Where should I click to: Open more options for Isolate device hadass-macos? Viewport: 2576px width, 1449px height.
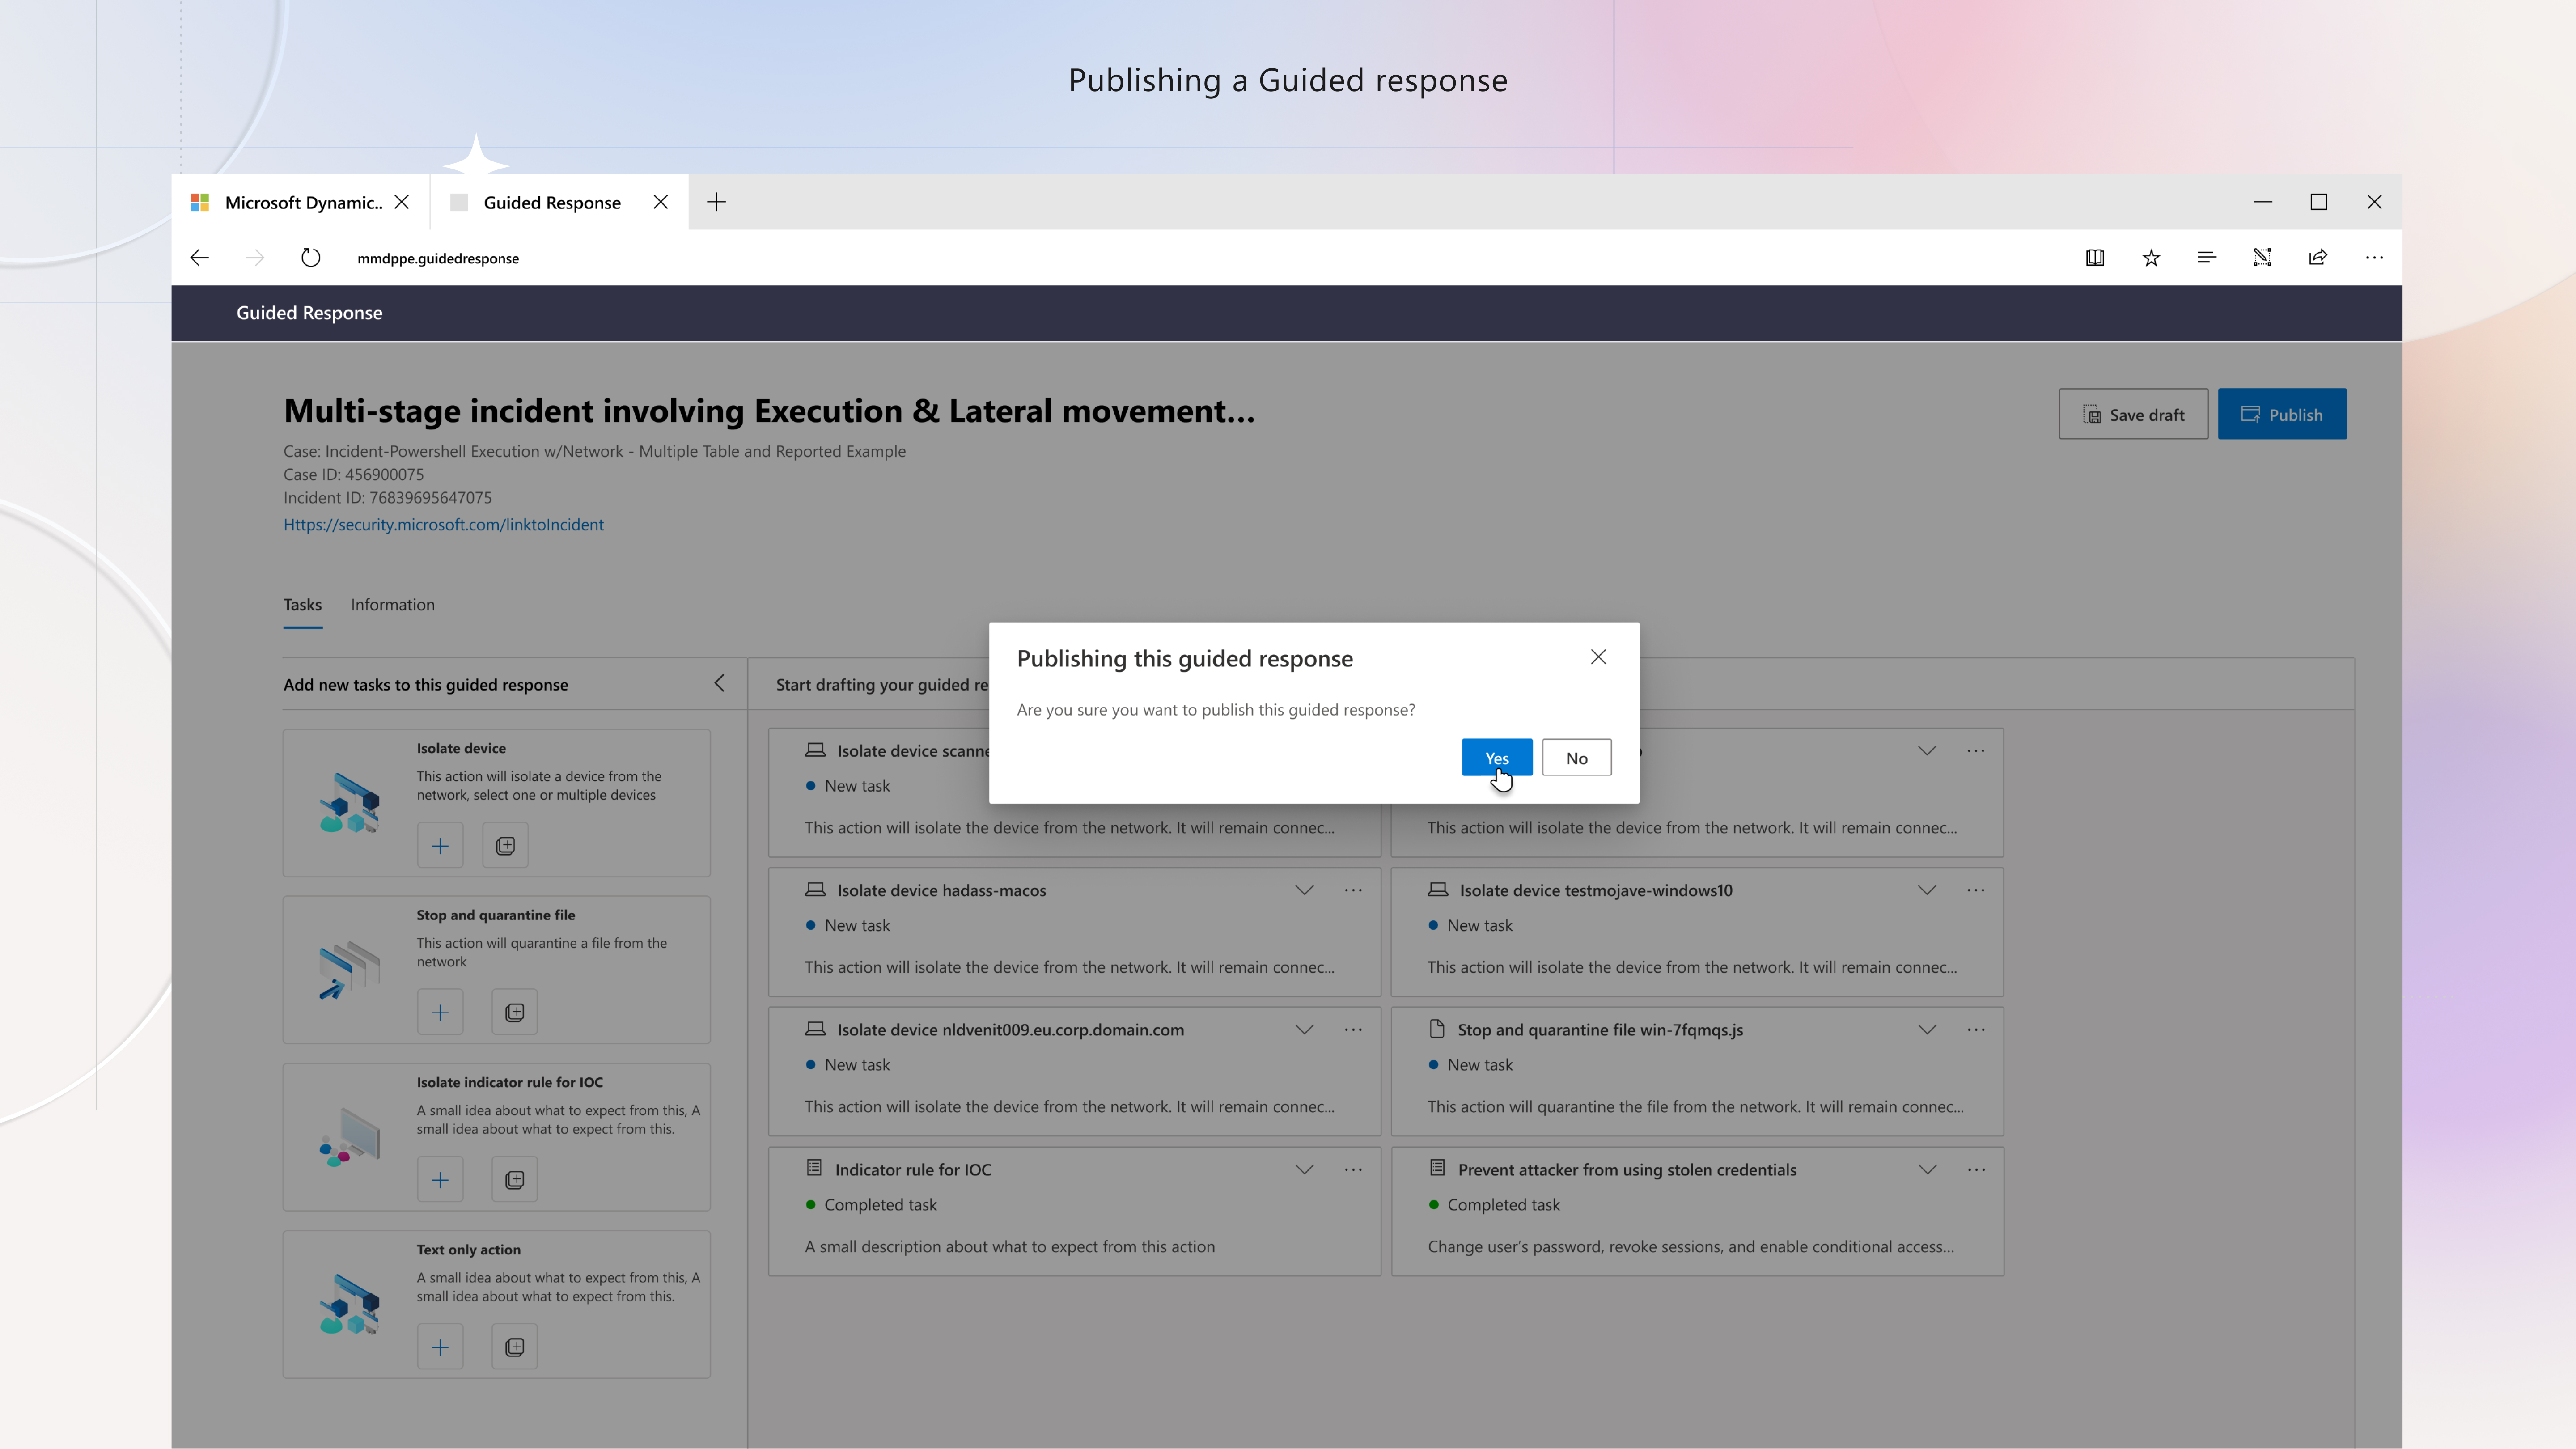tap(1353, 890)
